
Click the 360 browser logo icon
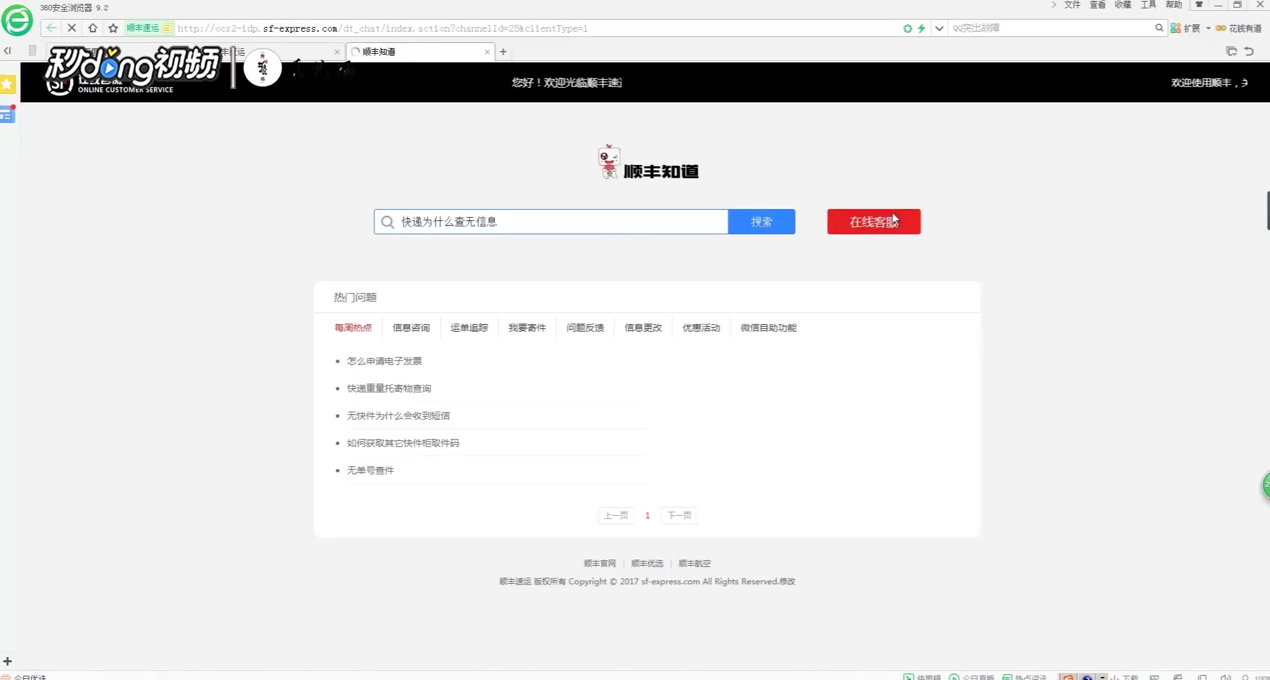(17, 21)
